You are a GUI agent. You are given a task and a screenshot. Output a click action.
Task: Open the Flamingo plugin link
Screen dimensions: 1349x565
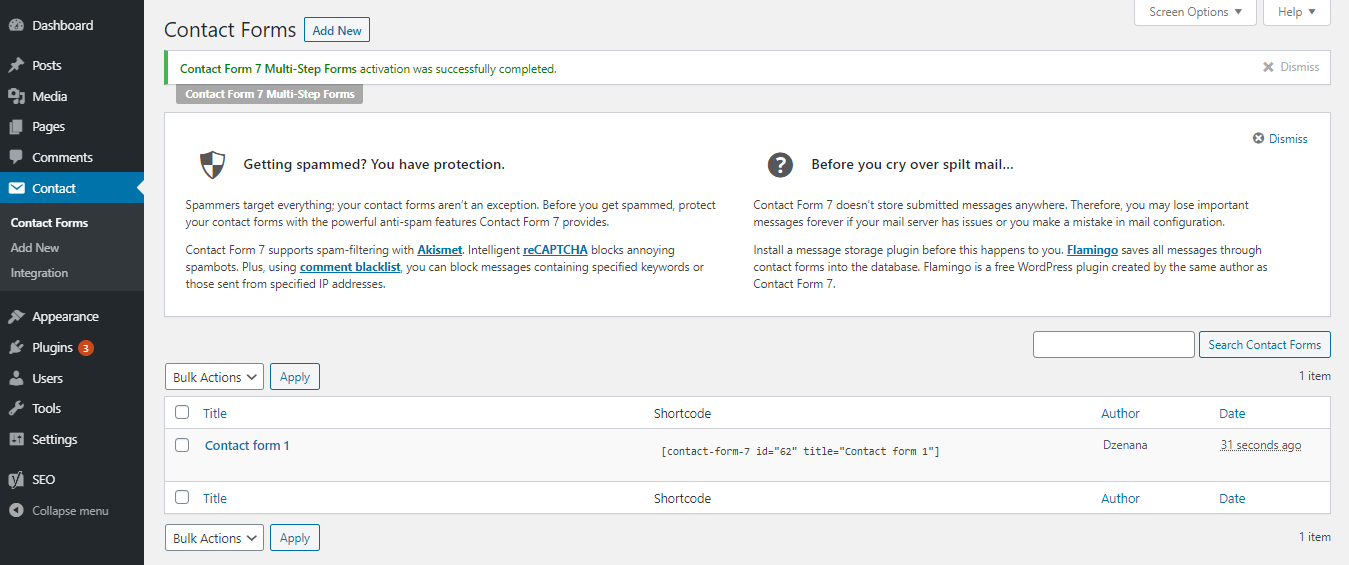tap(1094, 250)
